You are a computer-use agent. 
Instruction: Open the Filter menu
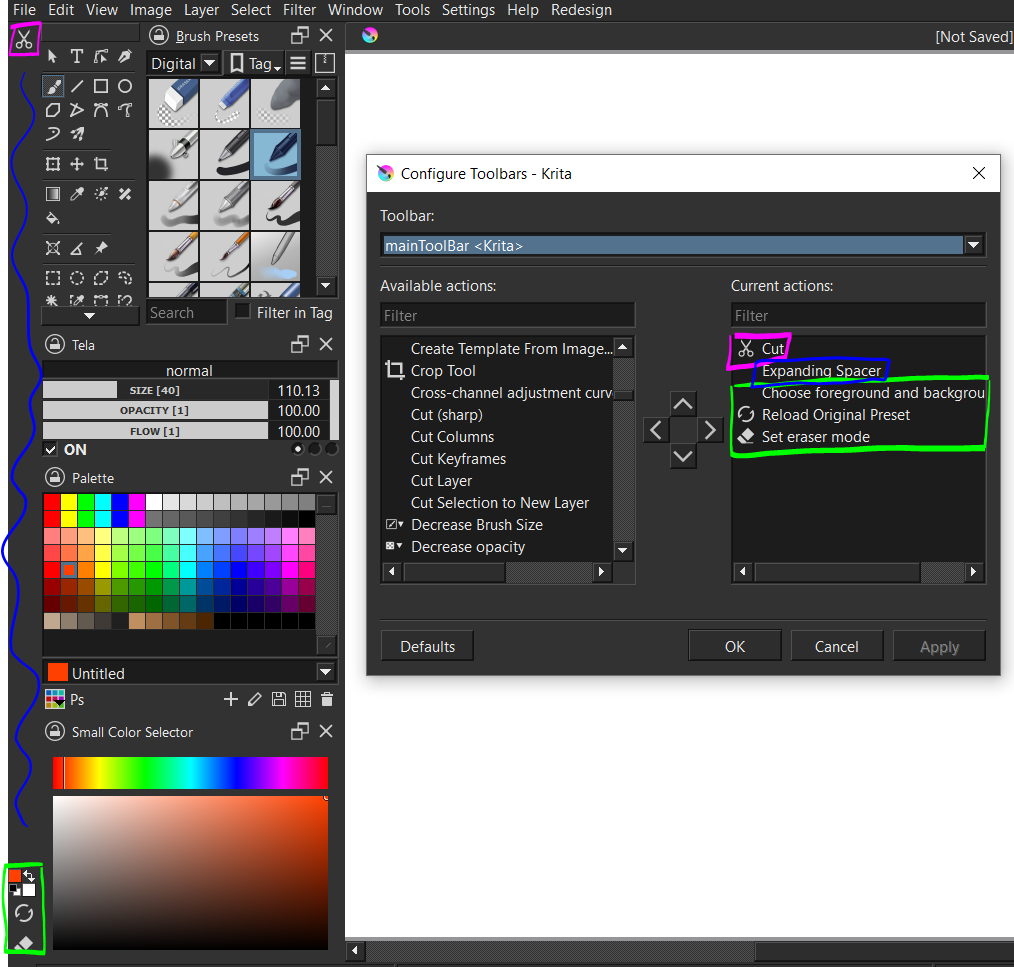(299, 10)
